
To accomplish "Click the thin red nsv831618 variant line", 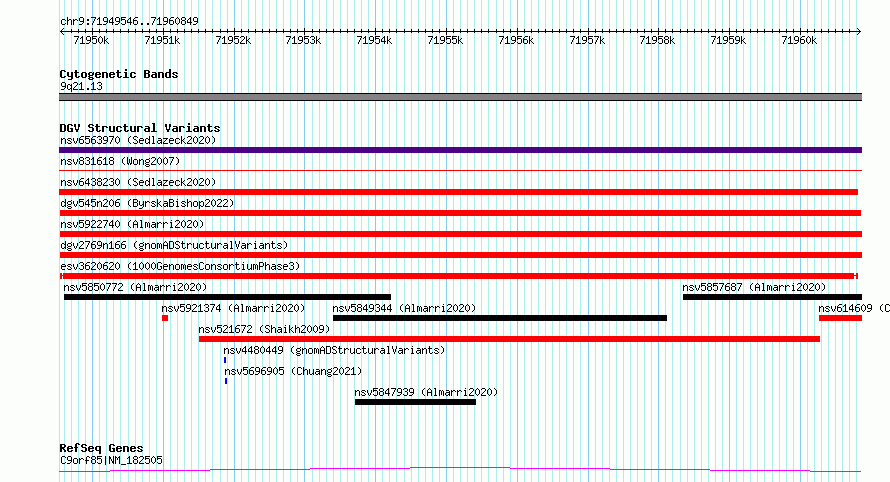I will 460,170.
